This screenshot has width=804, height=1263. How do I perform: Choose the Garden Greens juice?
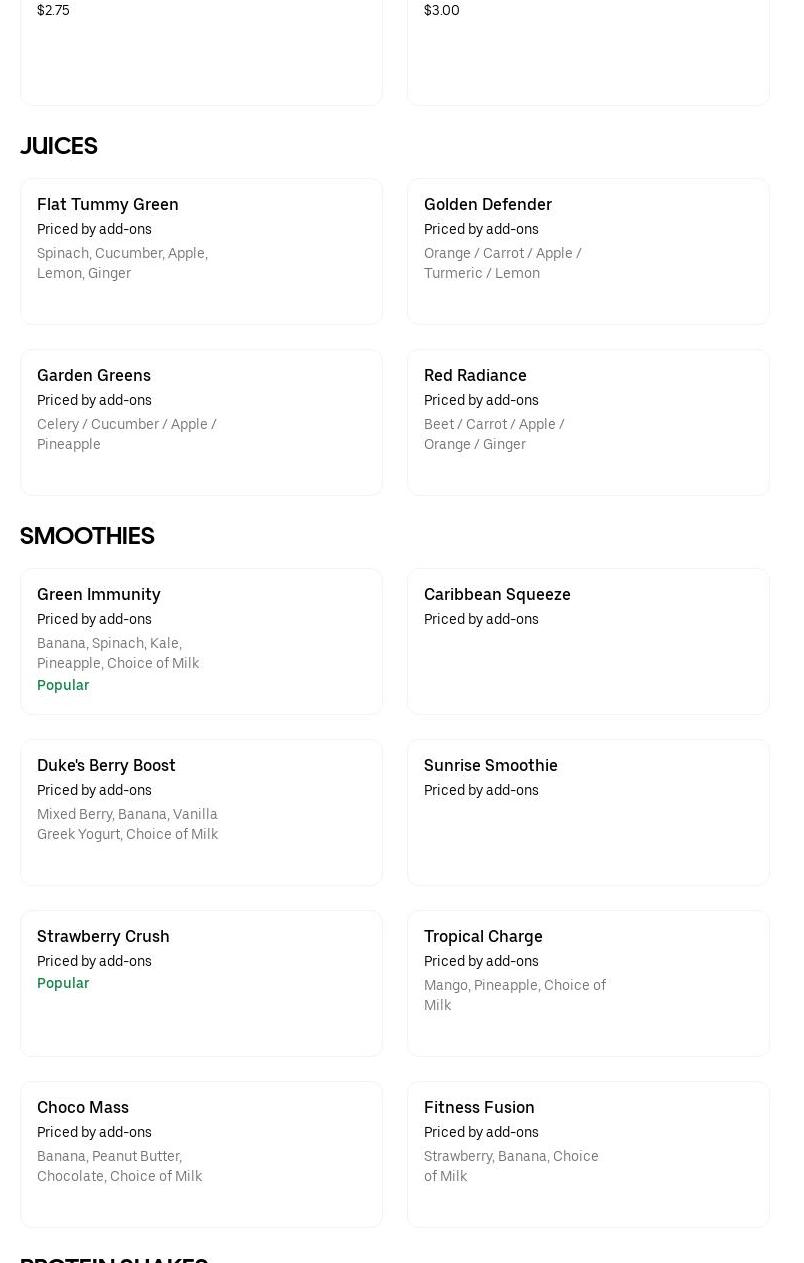(x=201, y=421)
